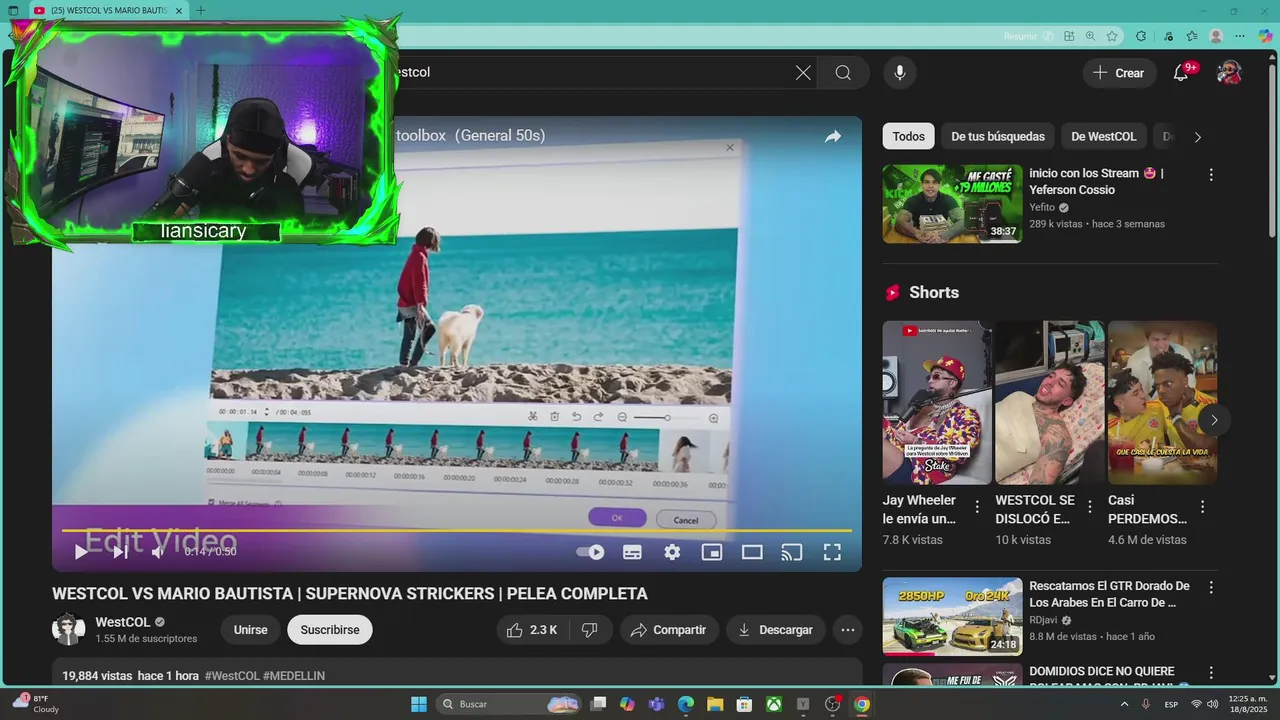Image resolution: width=1280 pixels, height=720 pixels.
Task: Click browser Resumir button
Action: click(x=1029, y=36)
